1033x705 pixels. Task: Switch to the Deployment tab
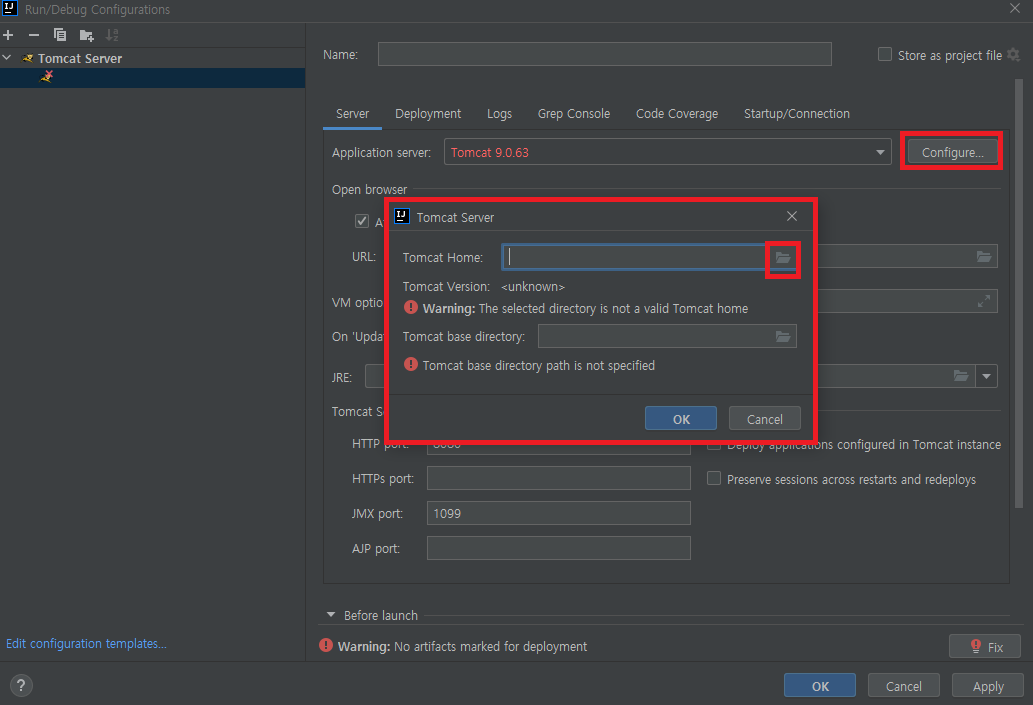[428, 113]
